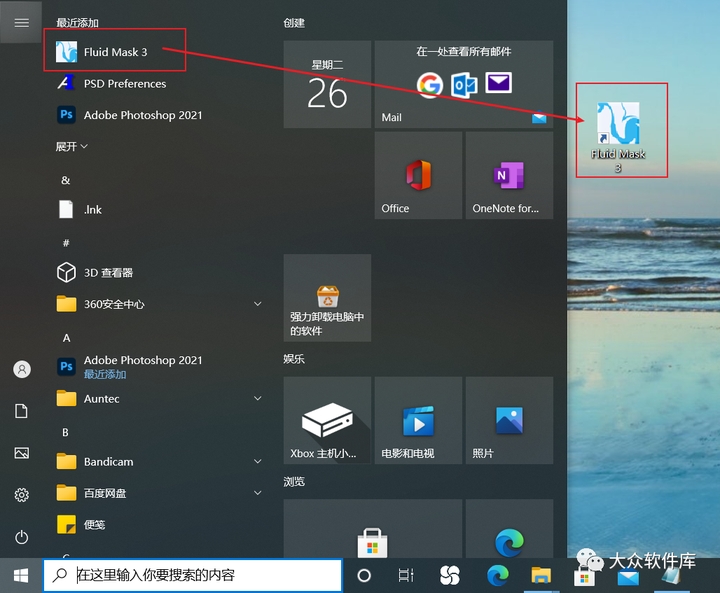Open Fluid Mask 3 from recently added list
This screenshot has width=720, height=593.
115,52
